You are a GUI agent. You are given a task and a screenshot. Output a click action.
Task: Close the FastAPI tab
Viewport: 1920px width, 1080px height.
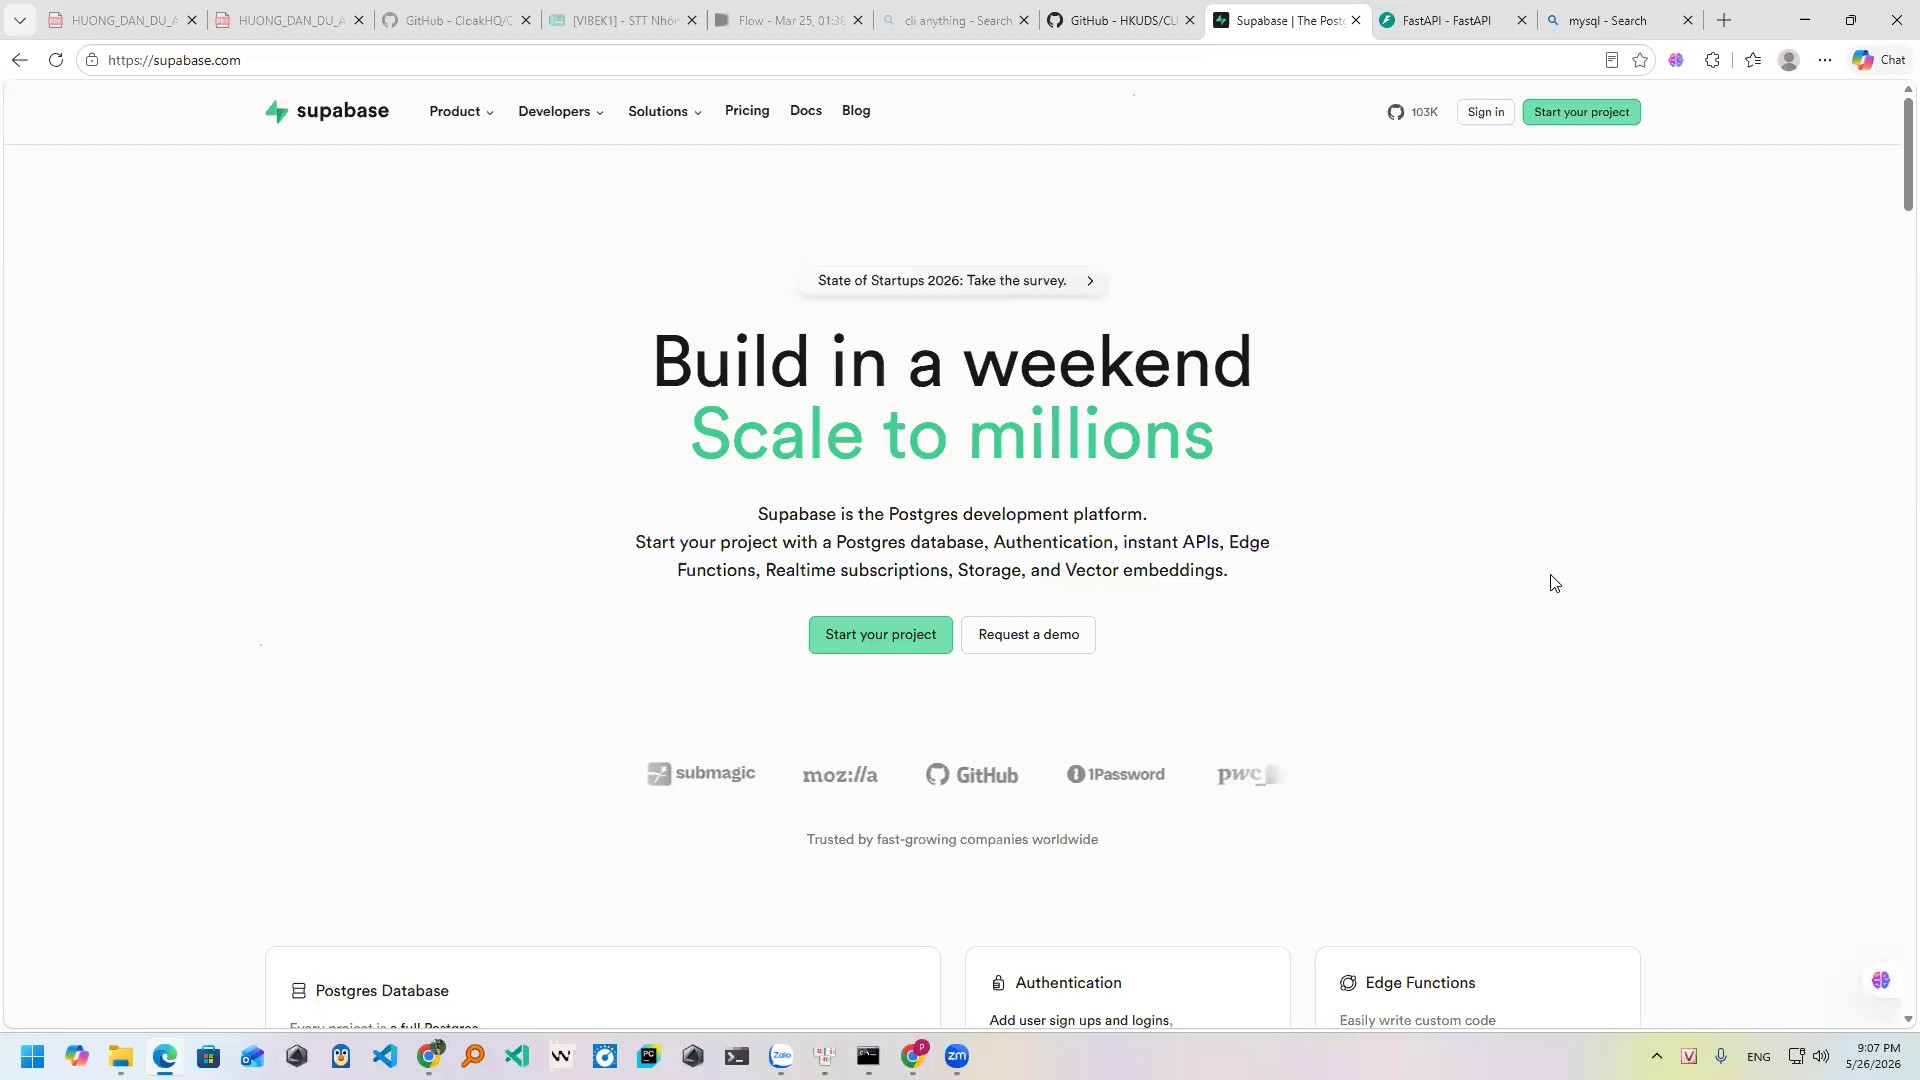click(1522, 20)
